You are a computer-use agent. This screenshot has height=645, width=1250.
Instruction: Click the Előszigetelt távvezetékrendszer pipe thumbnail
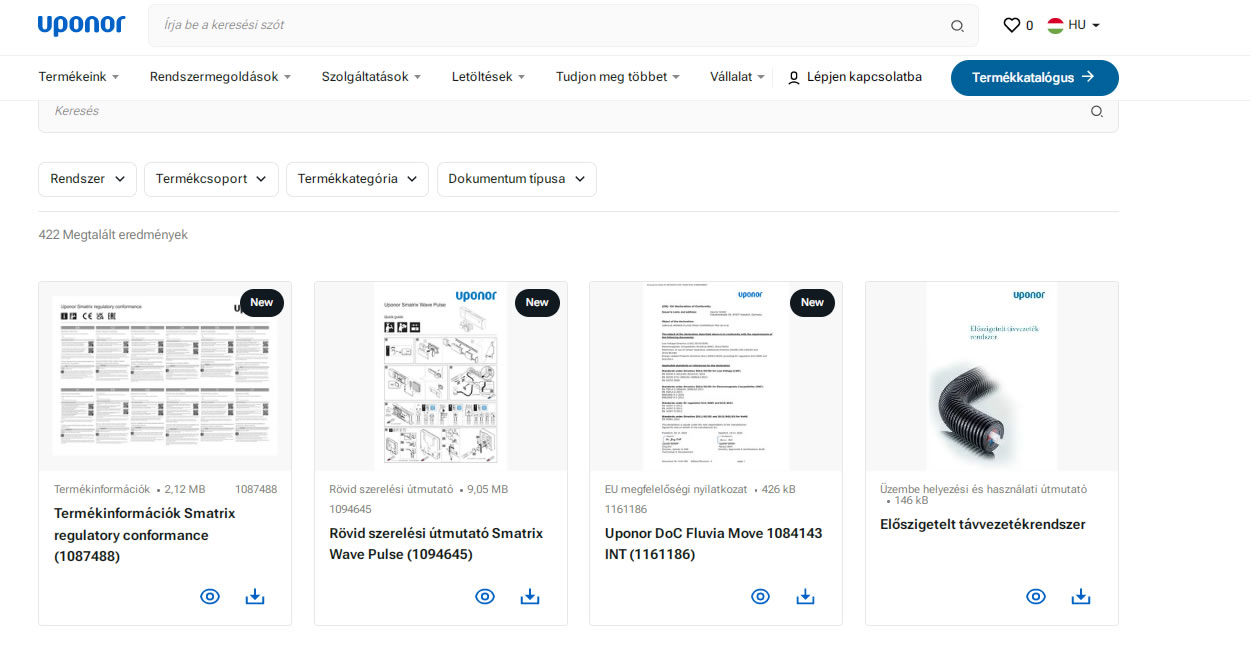[992, 376]
